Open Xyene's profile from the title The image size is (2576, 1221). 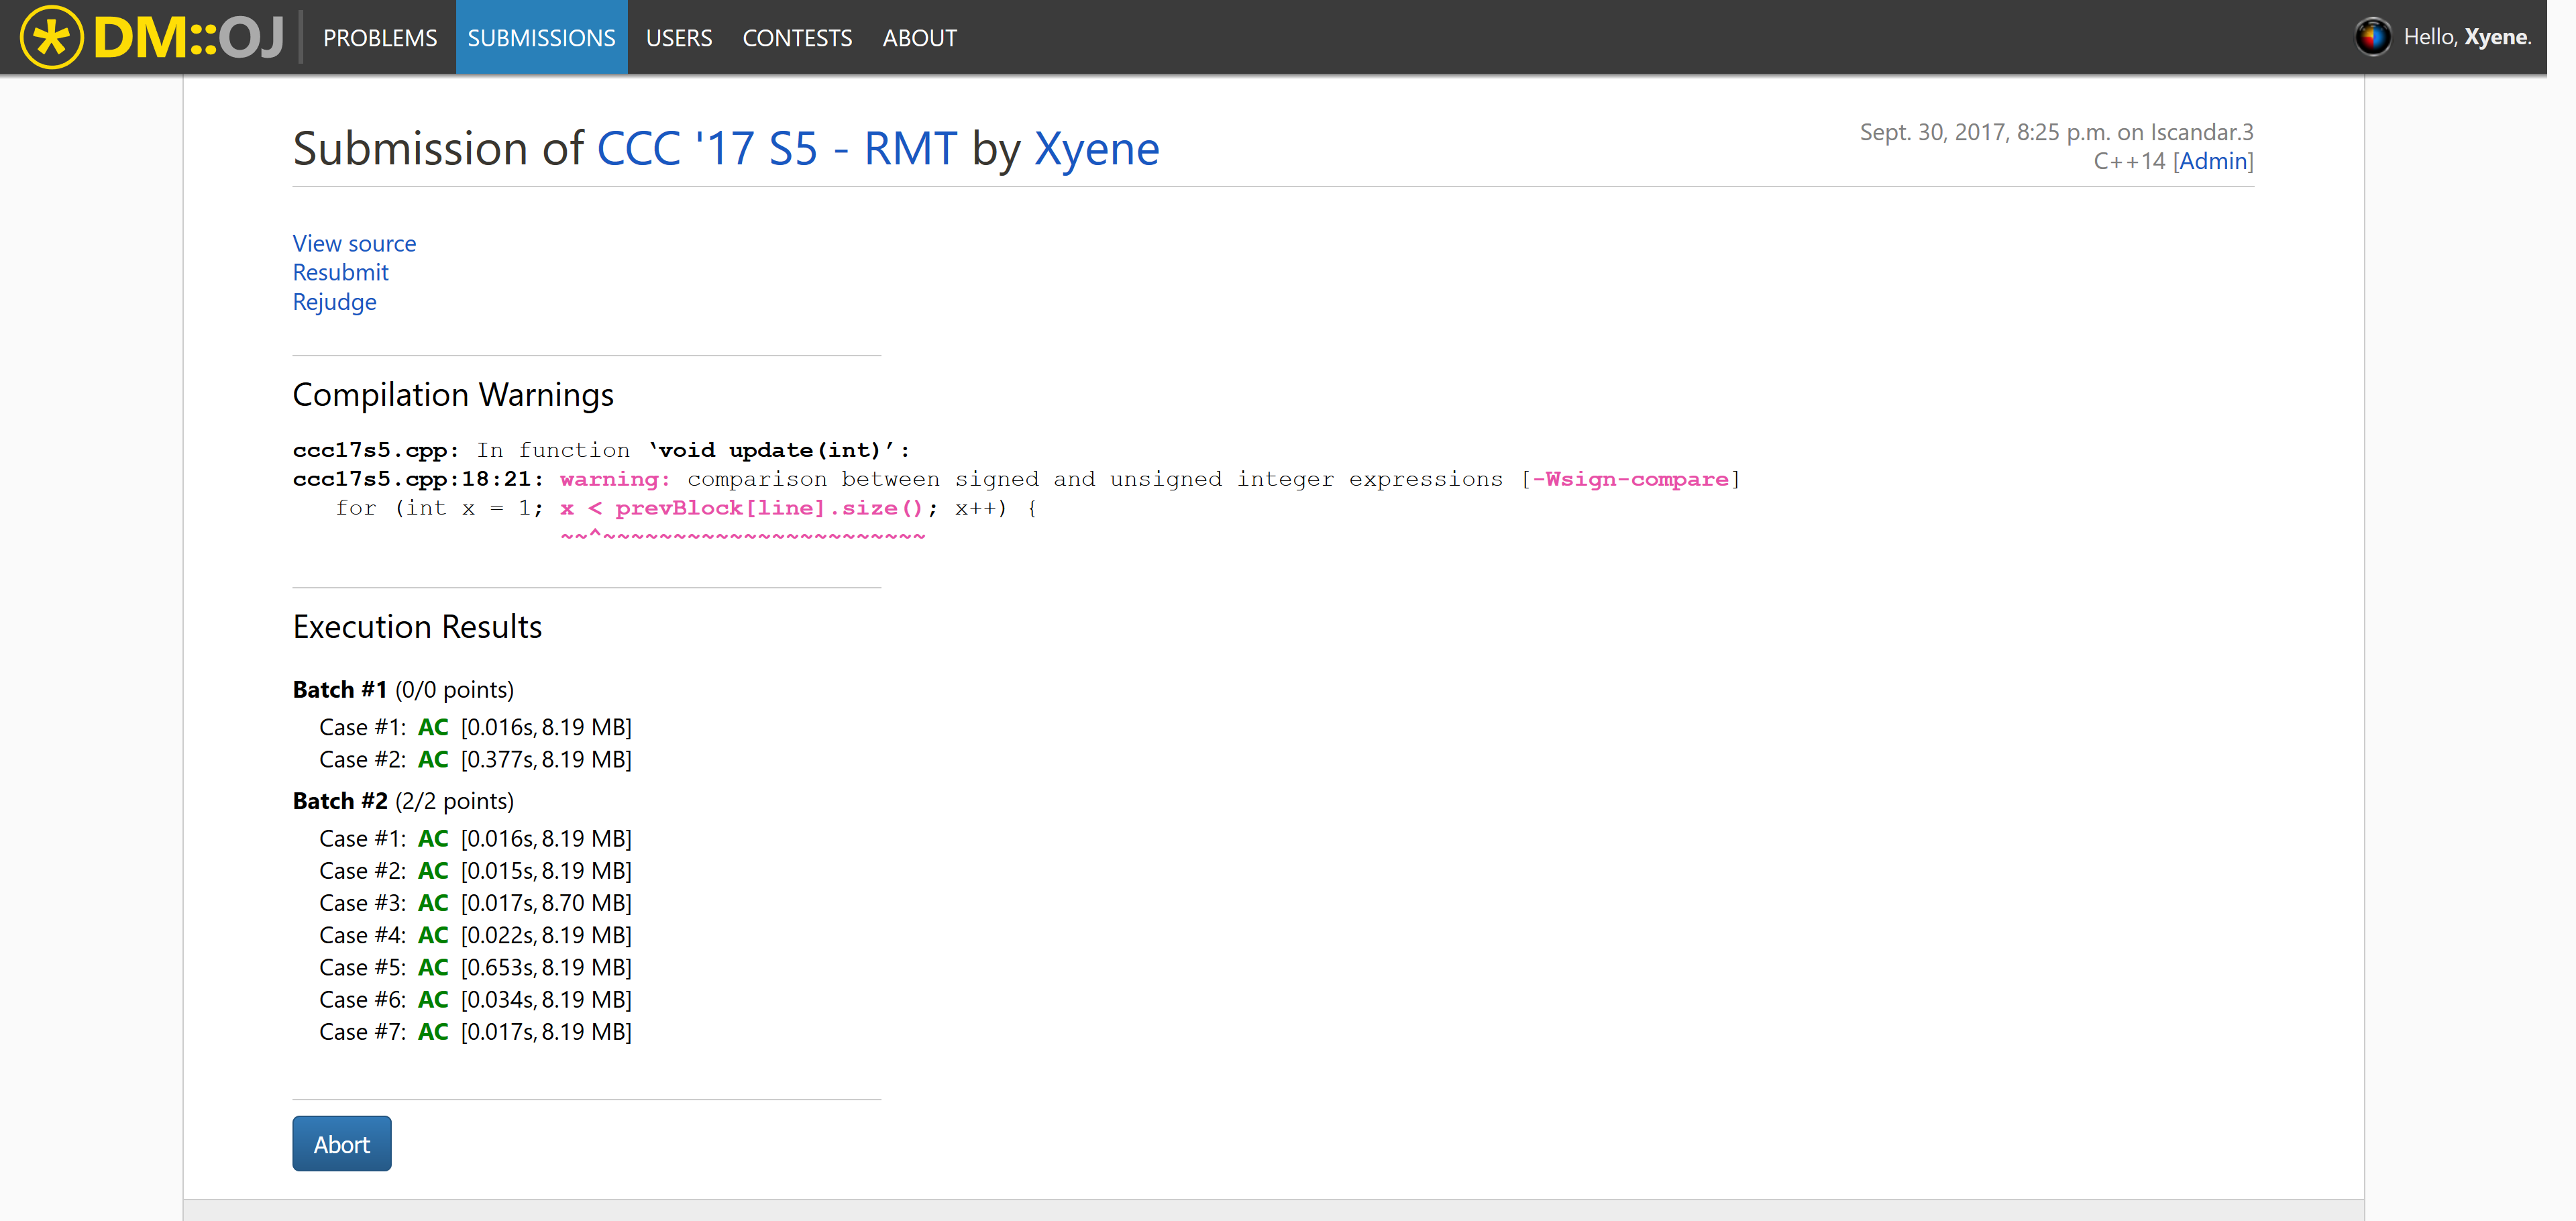[x=1096, y=149]
